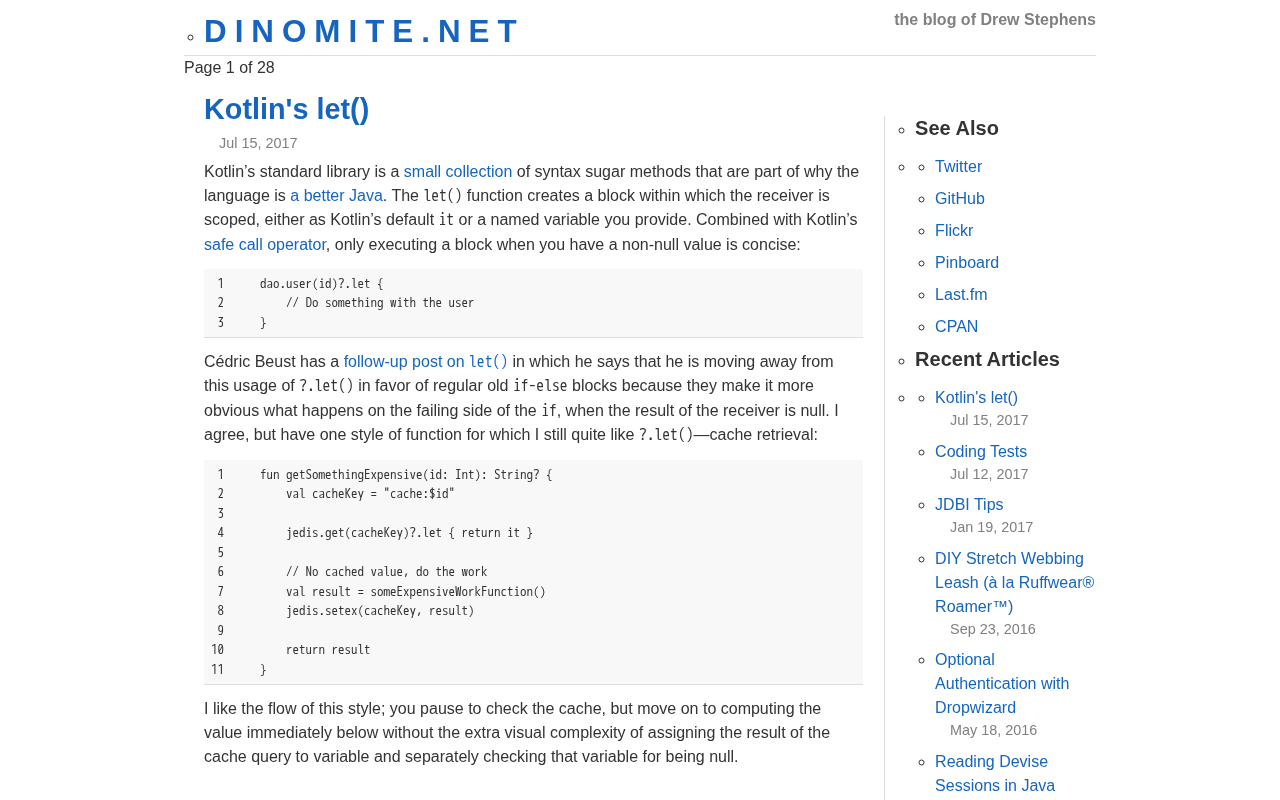Open Reading Devise Sessions in Java article

pyautogui.click(x=995, y=773)
